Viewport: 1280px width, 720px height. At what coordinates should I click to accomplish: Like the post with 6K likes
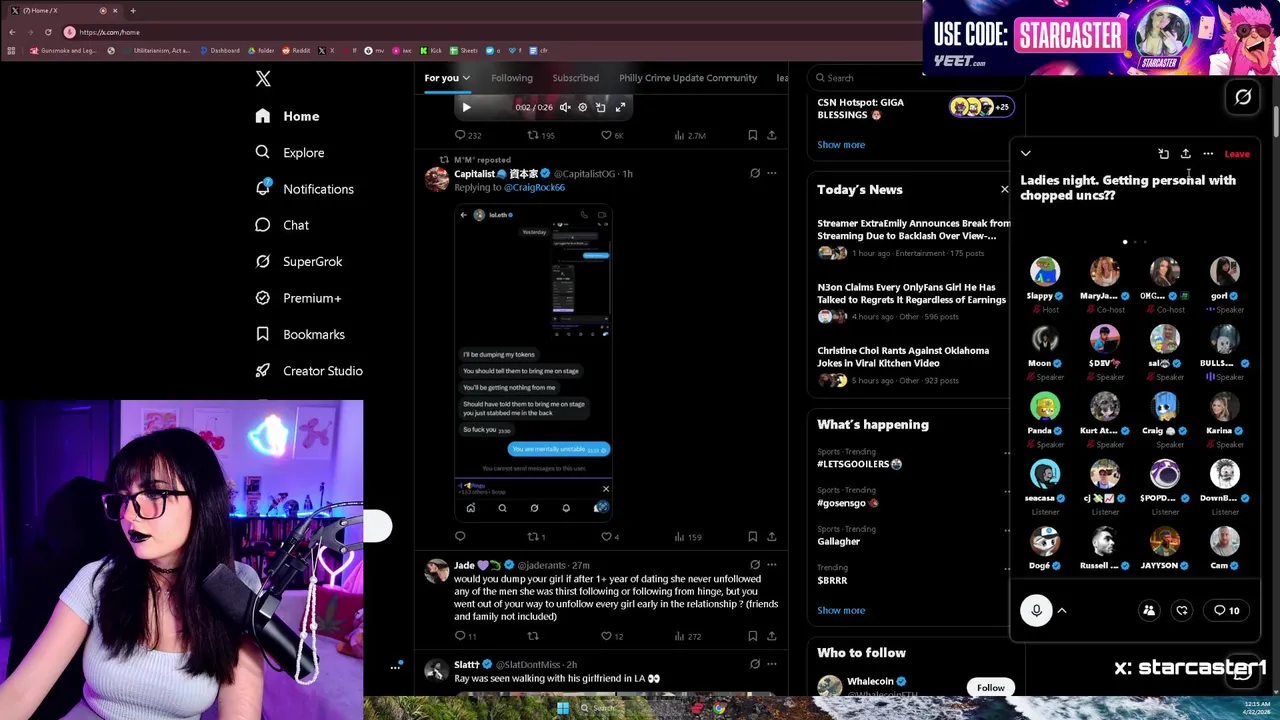pyautogui.click(x=612, y=135)
